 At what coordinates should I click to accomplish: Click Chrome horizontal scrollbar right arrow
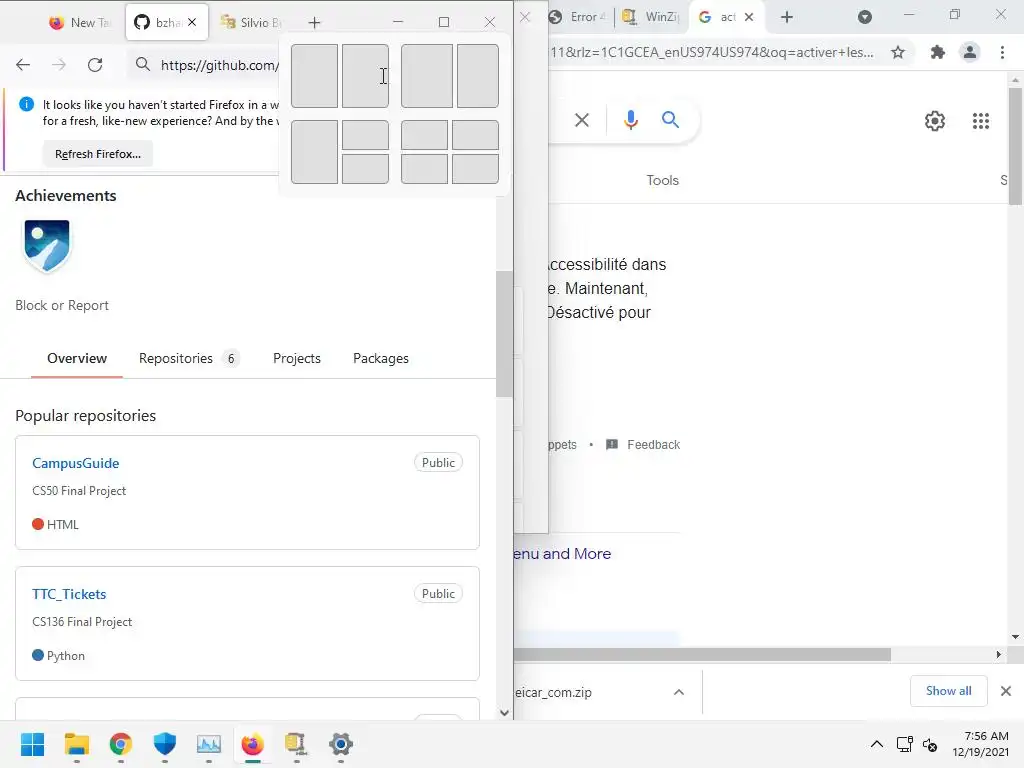tap(999, 654)
